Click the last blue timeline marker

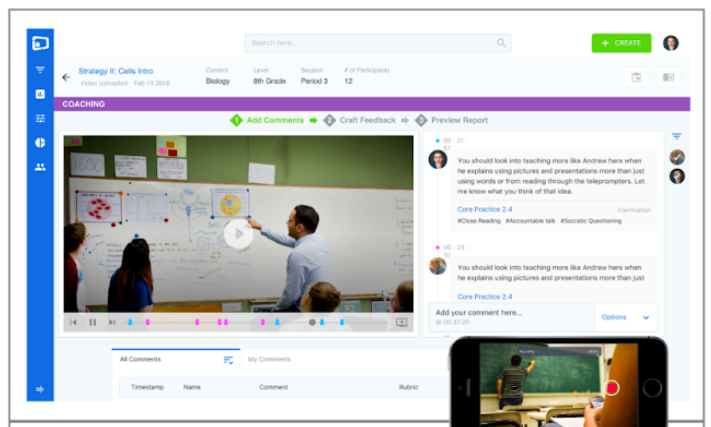click(342, 322)
